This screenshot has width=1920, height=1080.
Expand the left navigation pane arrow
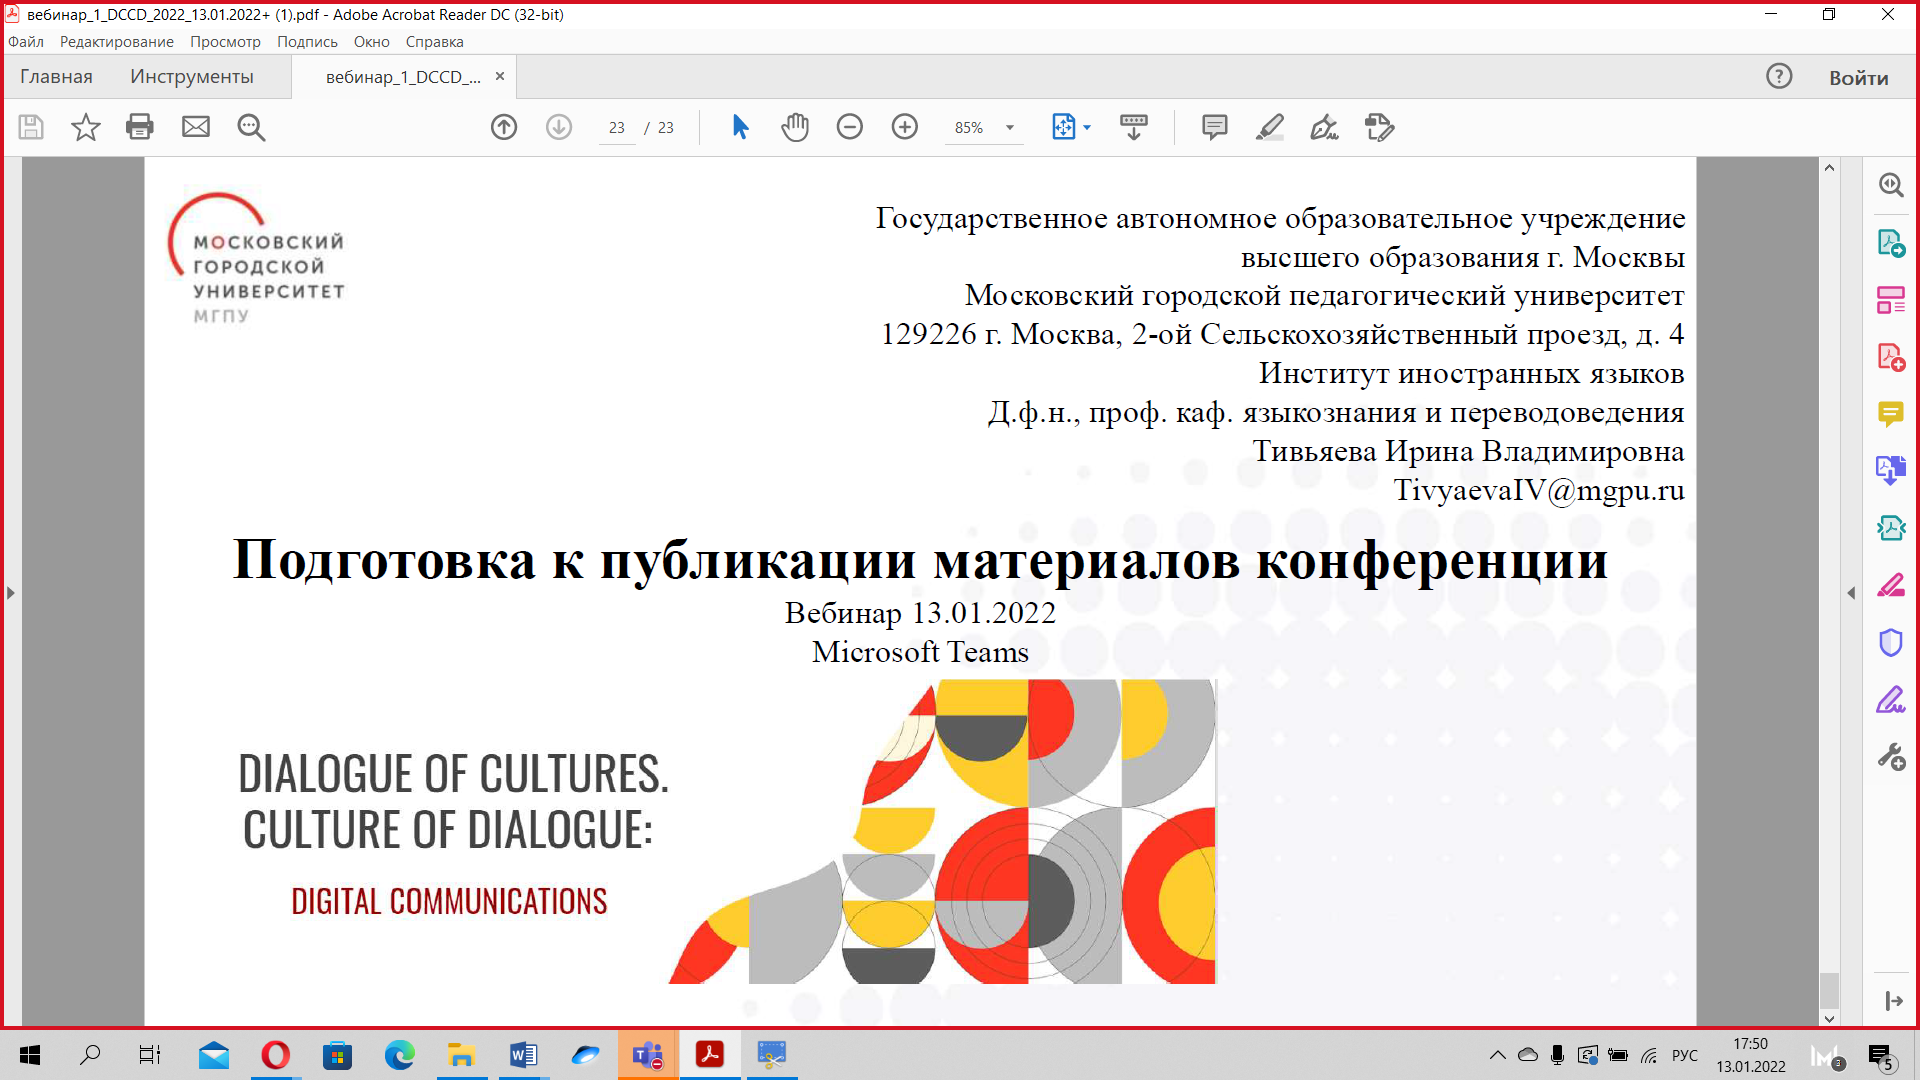11,593
